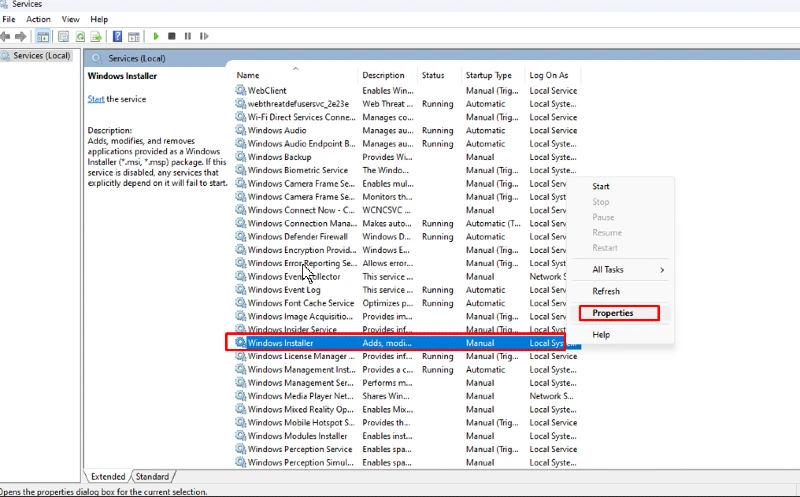Select the Windows License Manager service
800x497 pixels.
407,356
